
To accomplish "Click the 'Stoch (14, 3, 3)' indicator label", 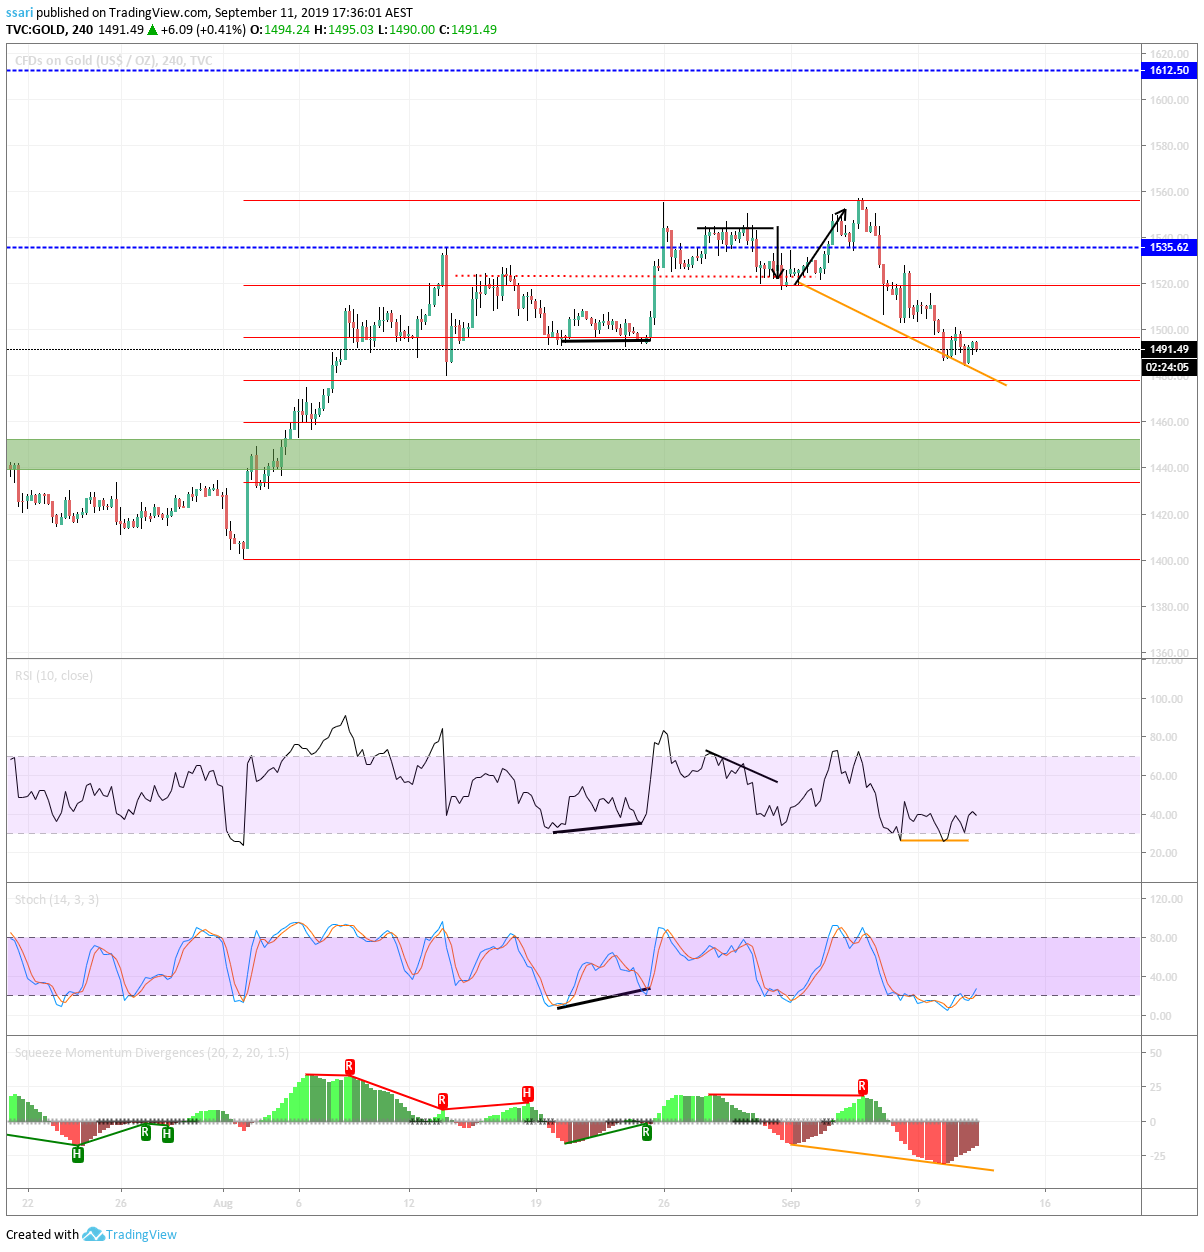I will (x=57, y=900).
